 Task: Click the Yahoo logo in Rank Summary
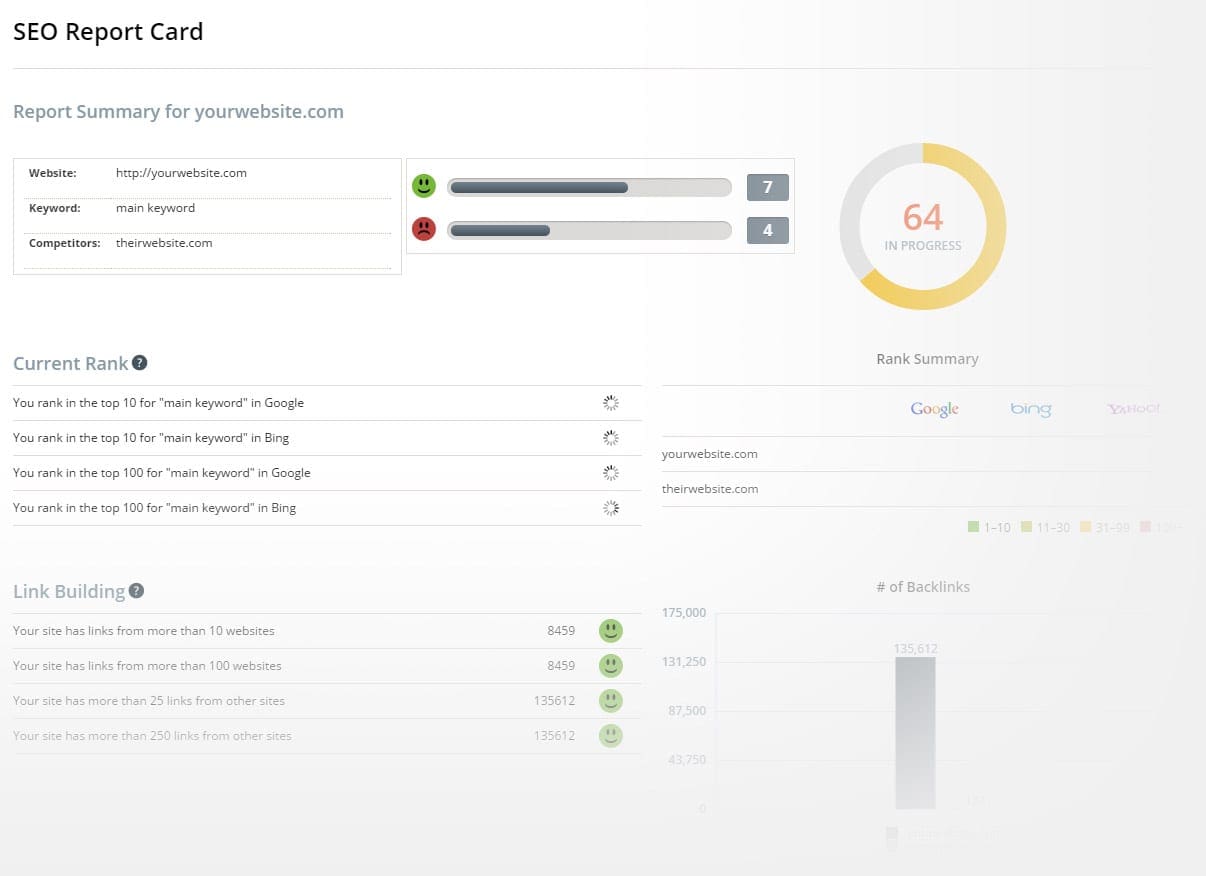[x=1133, y=409]
